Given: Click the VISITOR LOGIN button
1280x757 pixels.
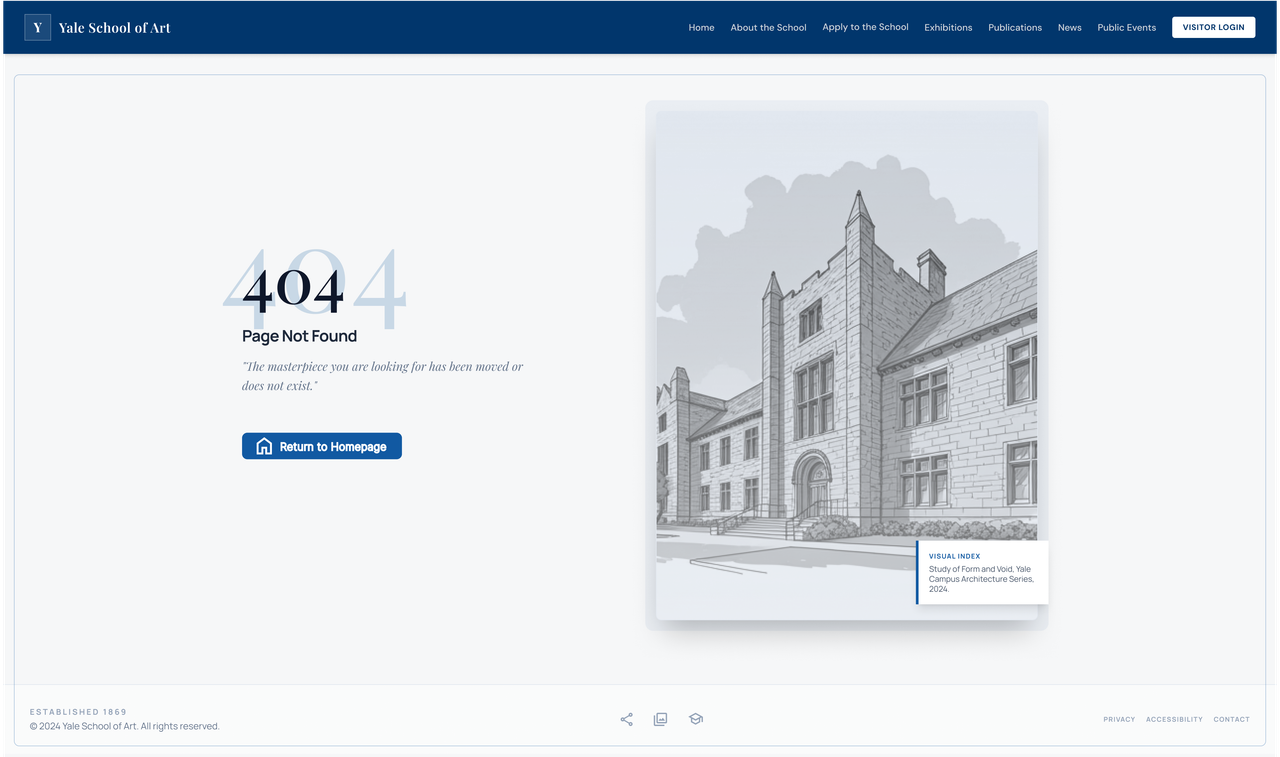Looking at the screenshot, I should point(1213,27).
